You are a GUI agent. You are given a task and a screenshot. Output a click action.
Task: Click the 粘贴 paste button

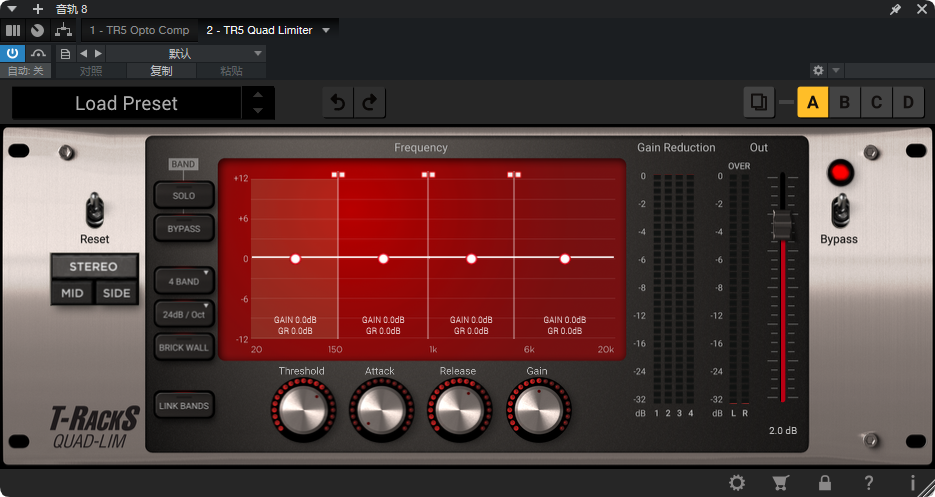point(231,71)
